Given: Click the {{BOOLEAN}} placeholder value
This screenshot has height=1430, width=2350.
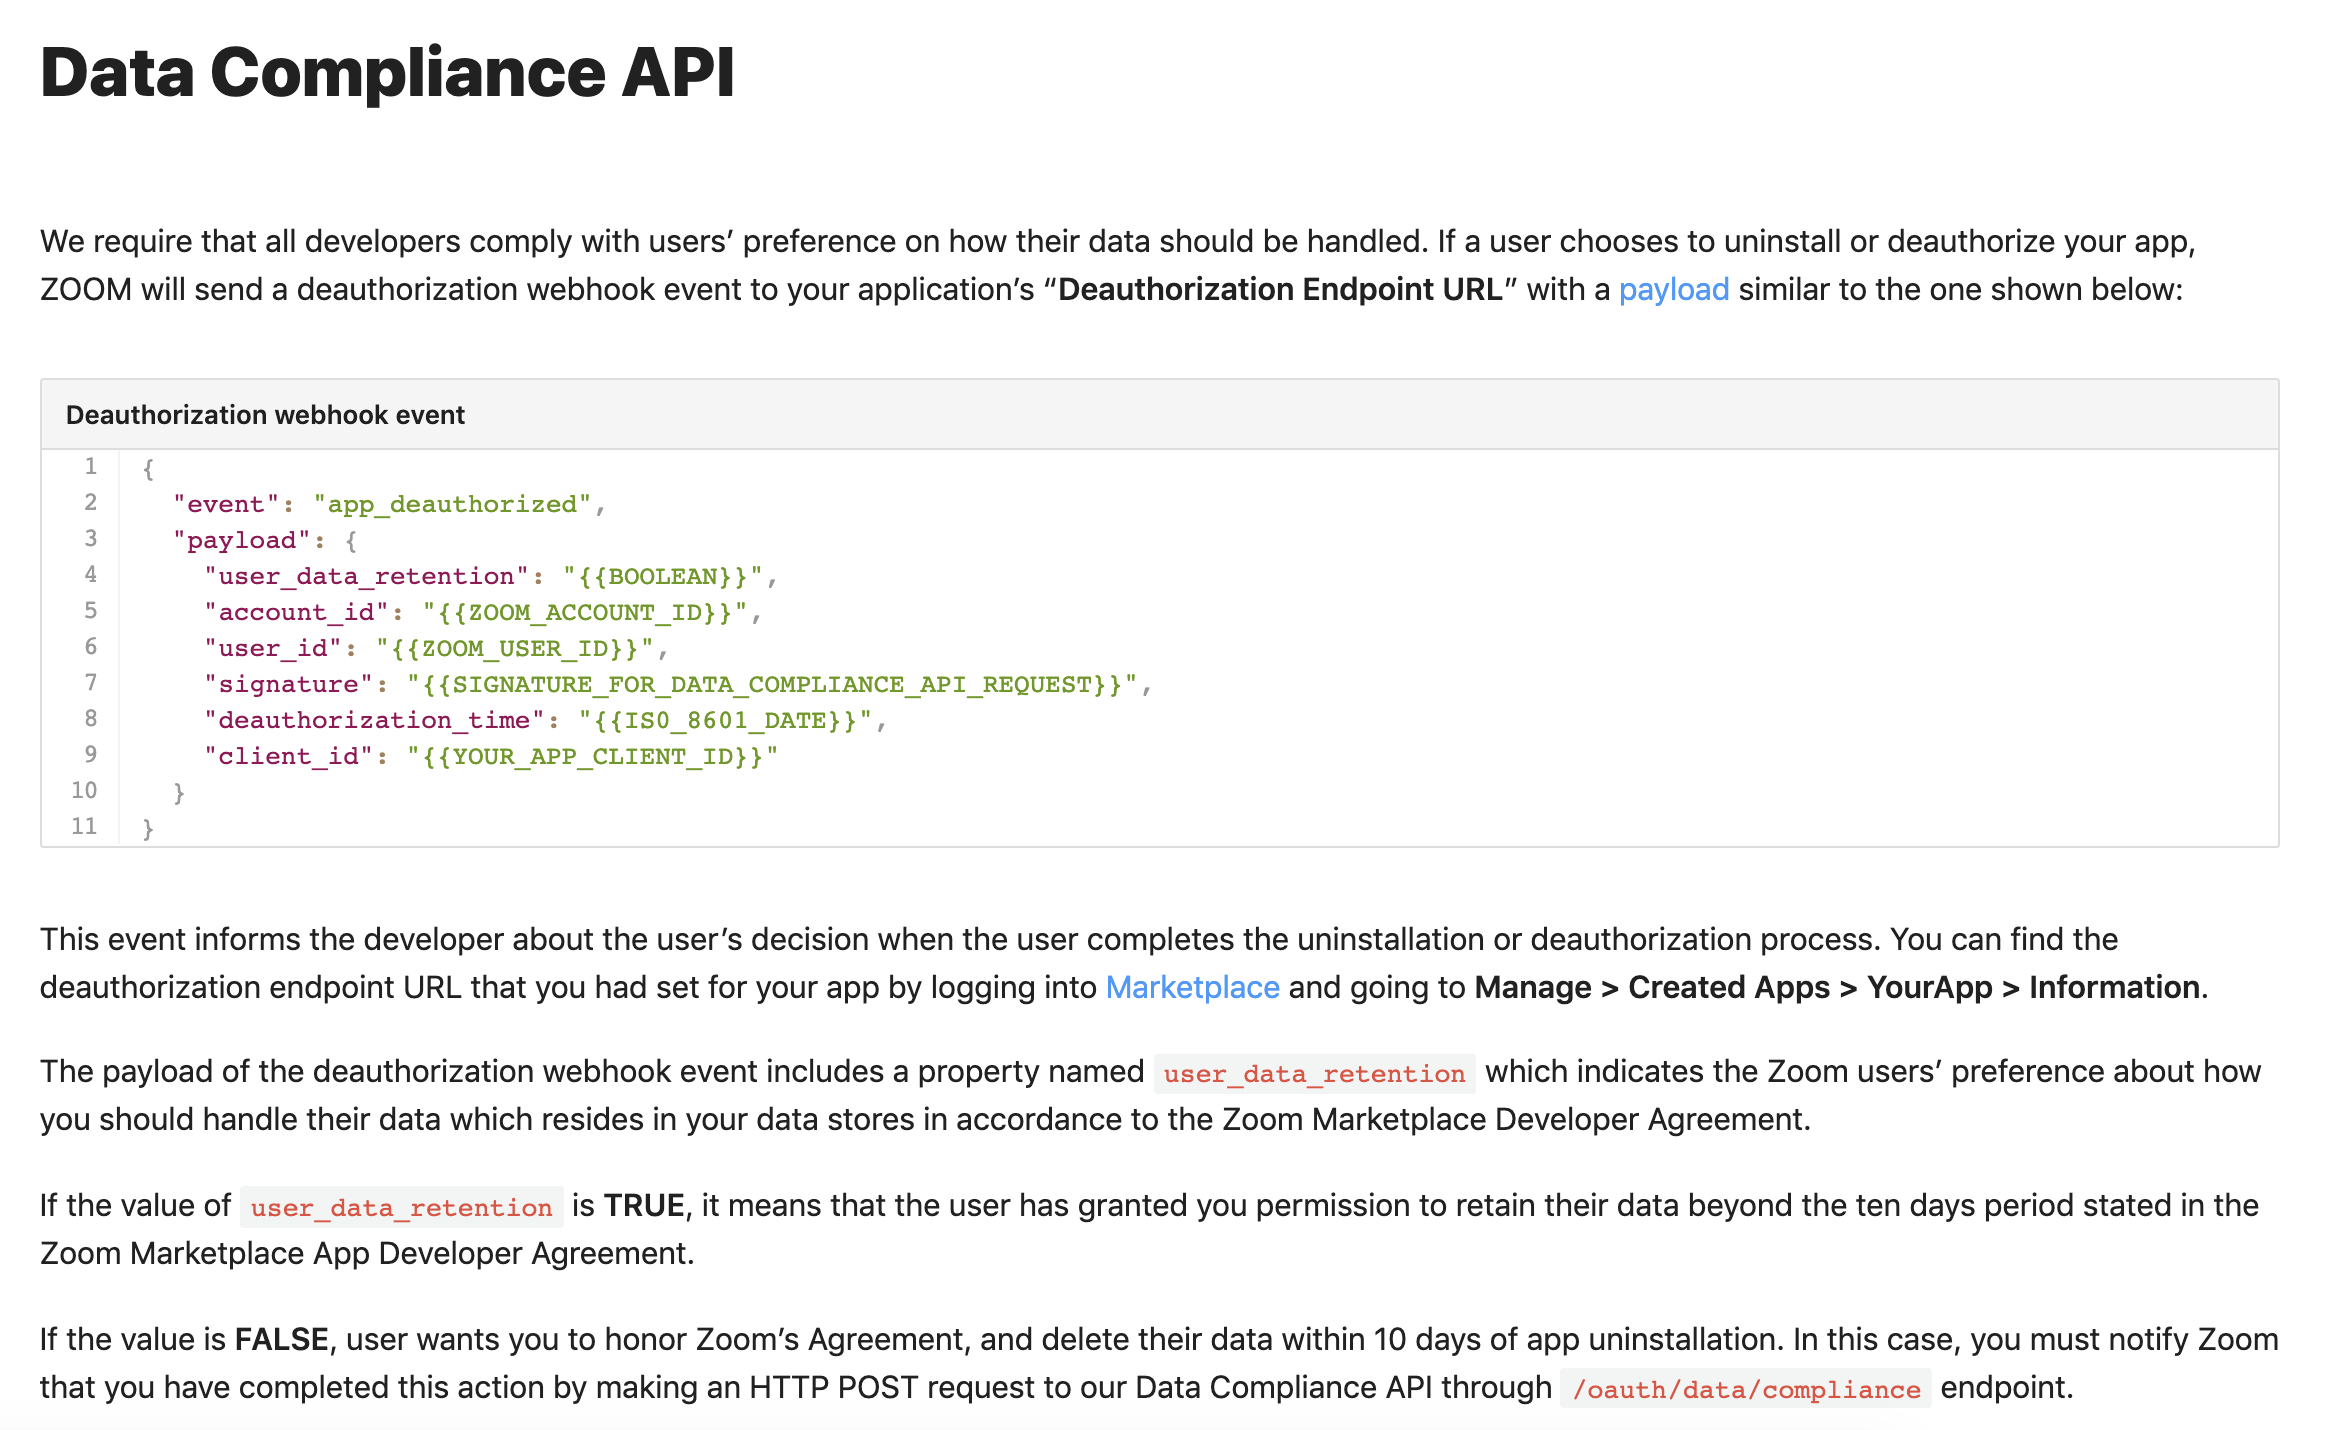Looking at the screenshot, I should point(662,576).
